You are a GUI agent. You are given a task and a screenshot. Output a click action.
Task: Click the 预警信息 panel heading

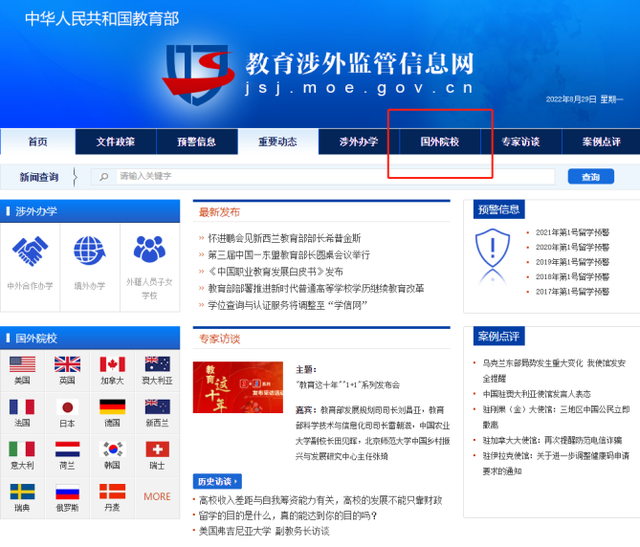click(x=499, y=209)
